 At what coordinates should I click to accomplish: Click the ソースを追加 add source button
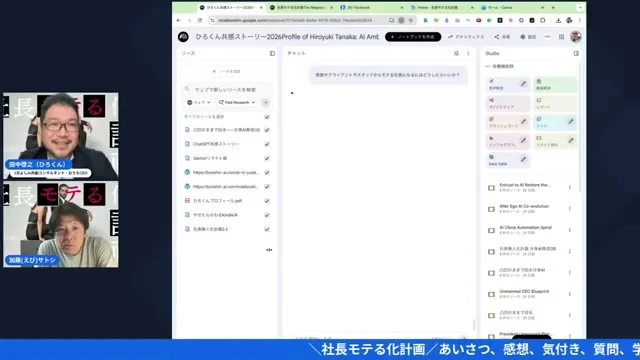227,71
